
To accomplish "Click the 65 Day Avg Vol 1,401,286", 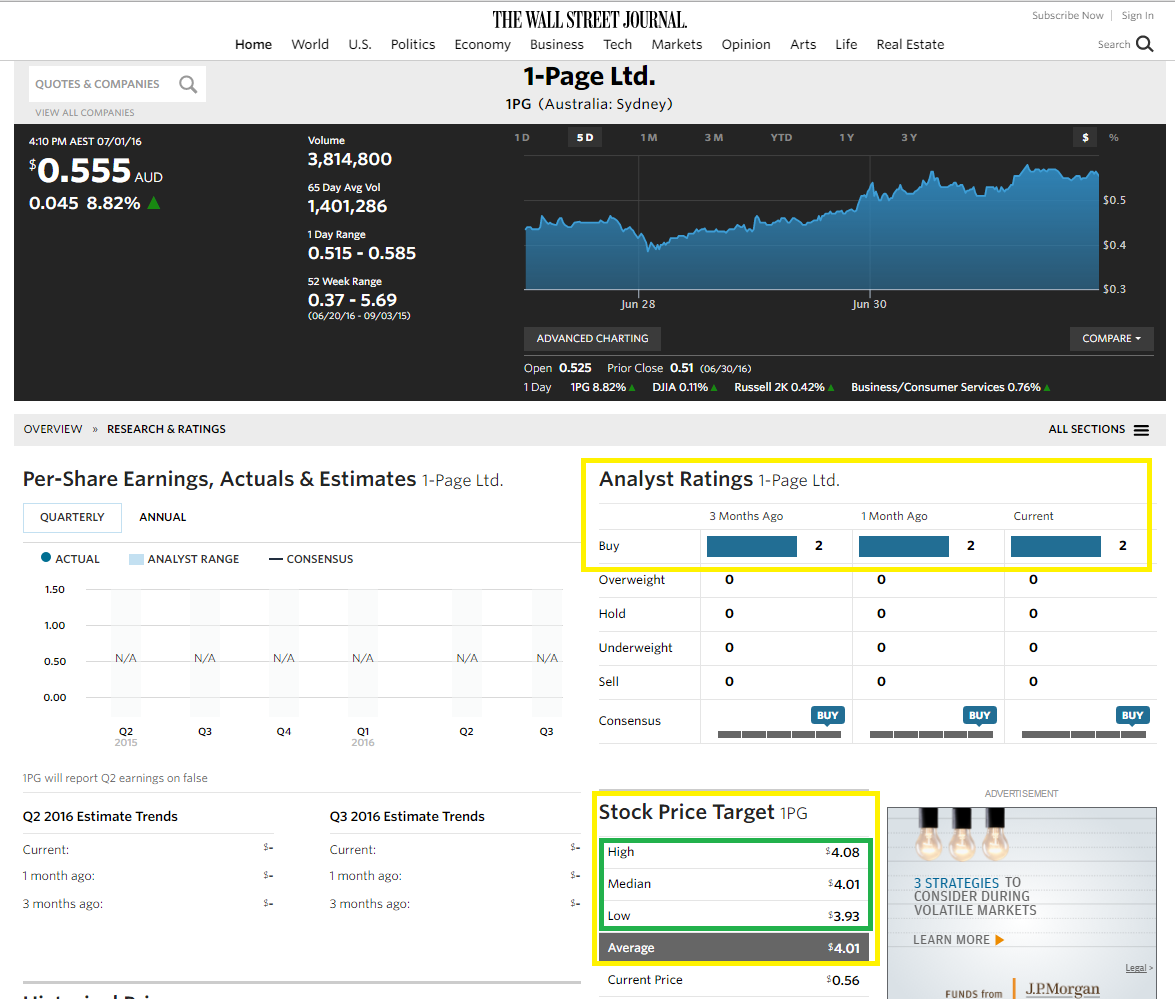I will coord(348,207).
